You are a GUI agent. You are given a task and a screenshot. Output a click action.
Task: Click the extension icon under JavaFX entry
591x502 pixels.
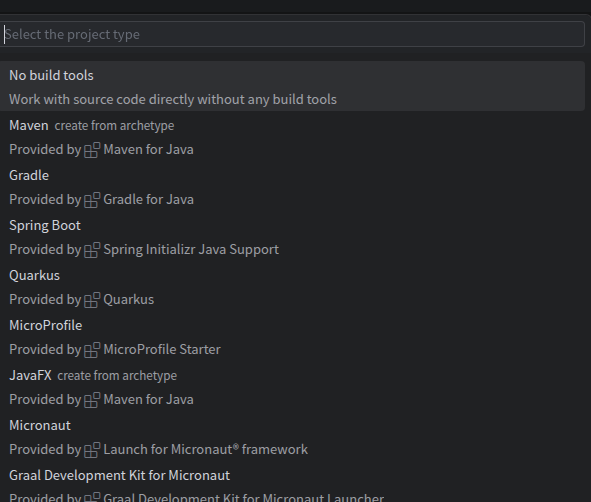point(92,400)
